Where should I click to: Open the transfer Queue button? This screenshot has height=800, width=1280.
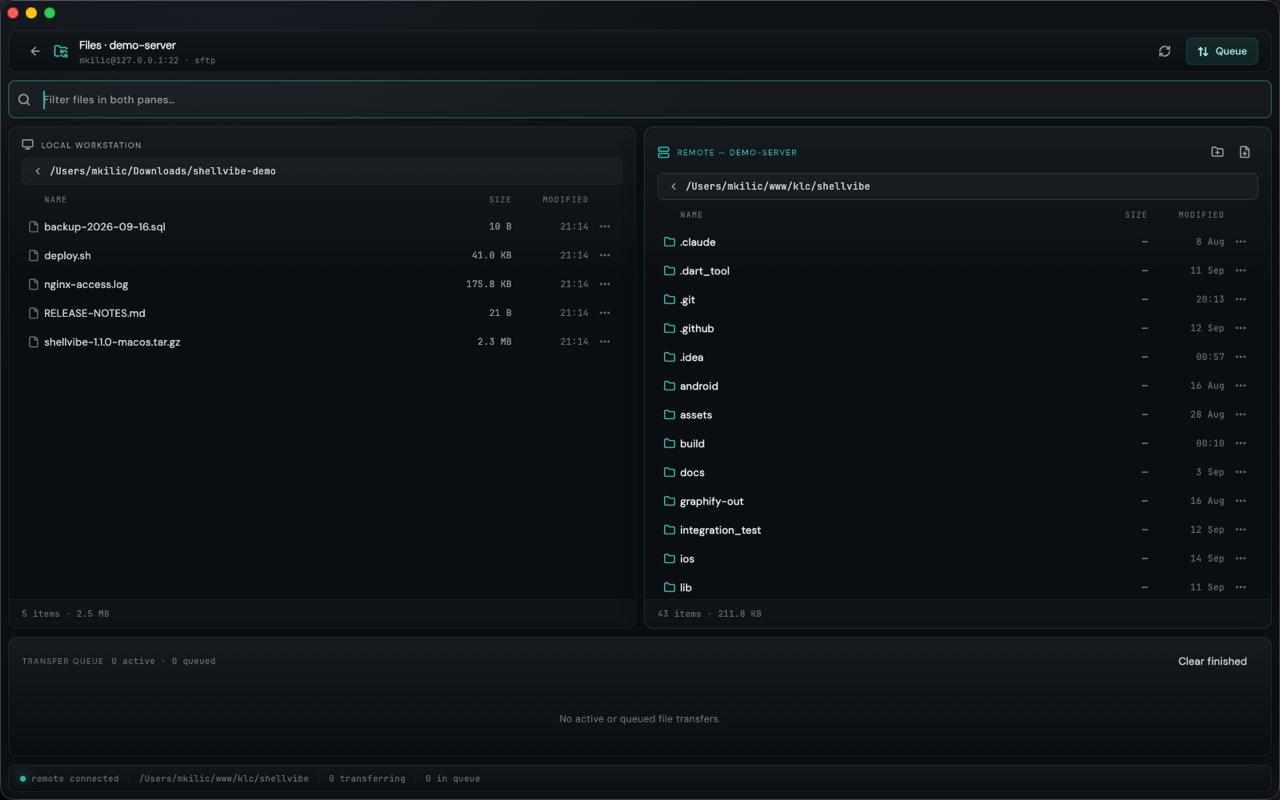click(1222, 51)
